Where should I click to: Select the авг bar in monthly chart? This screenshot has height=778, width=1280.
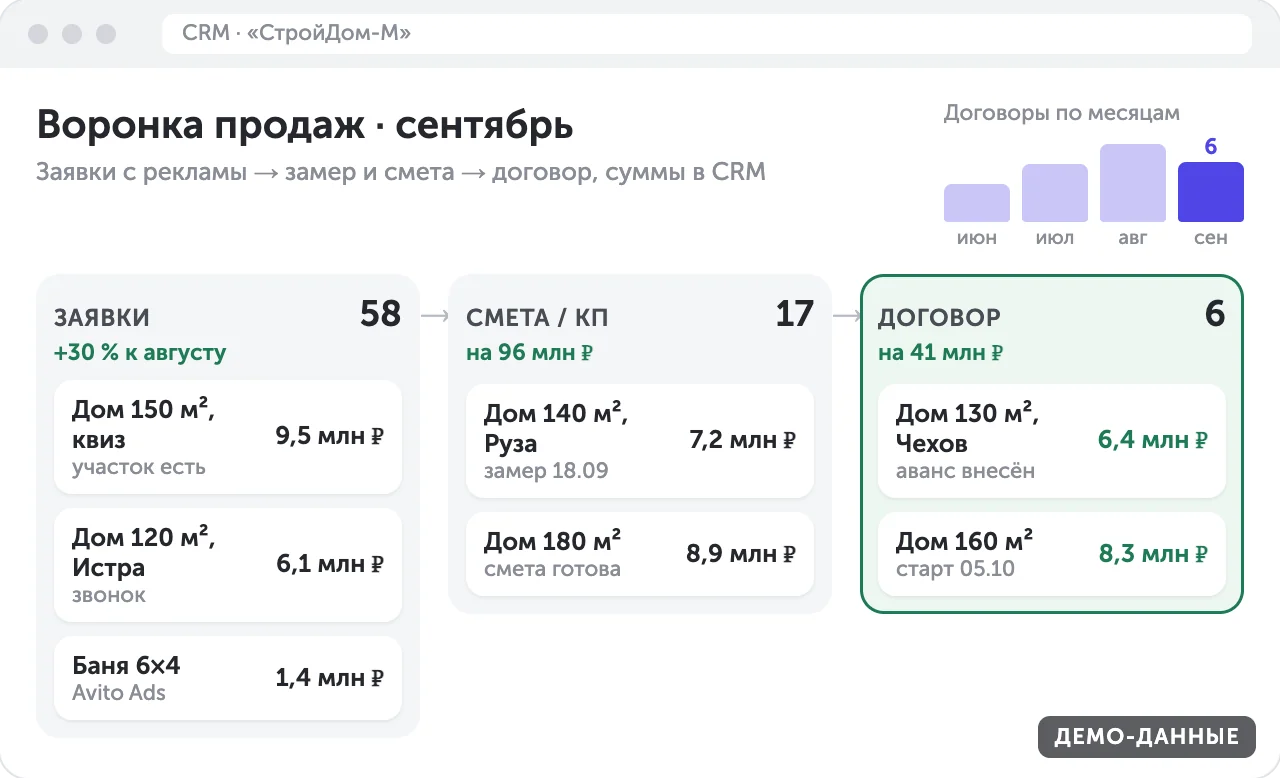click(1132, 183)
